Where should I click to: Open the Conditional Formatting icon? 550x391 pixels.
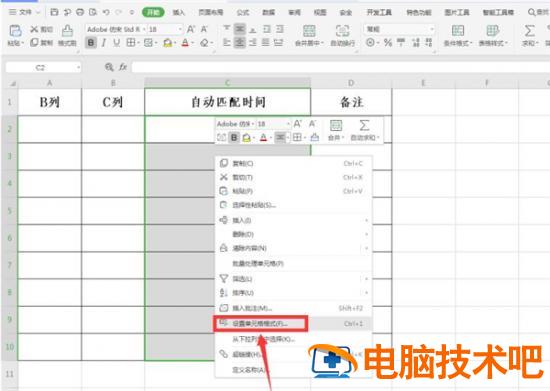tap(458, 31)
